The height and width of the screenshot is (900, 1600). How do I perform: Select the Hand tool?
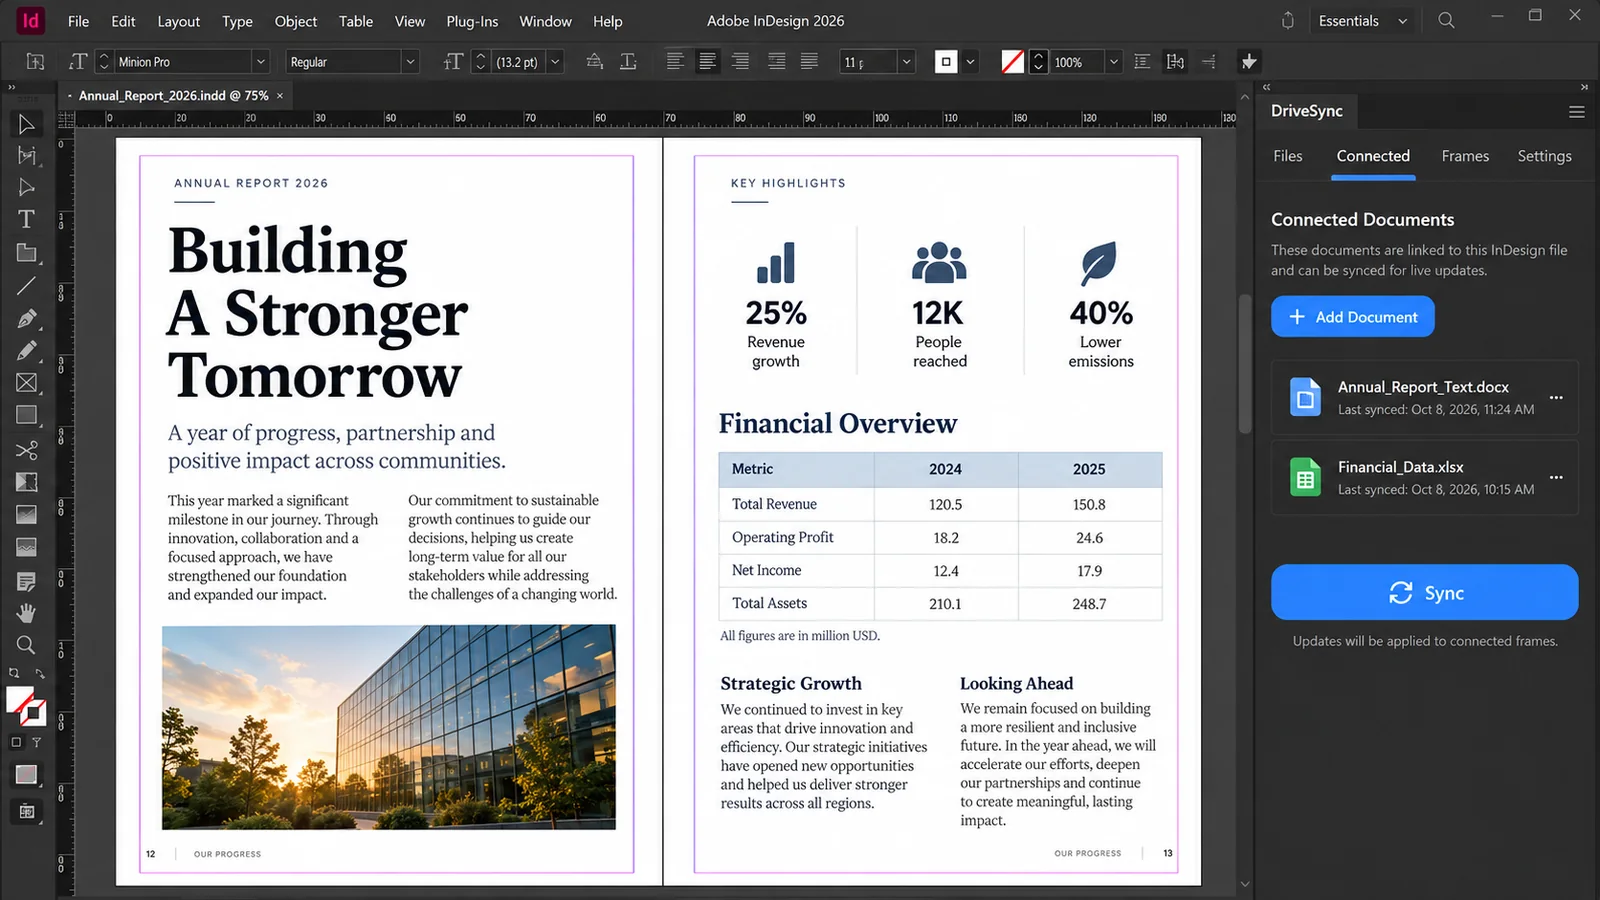[x=26, y=612]
